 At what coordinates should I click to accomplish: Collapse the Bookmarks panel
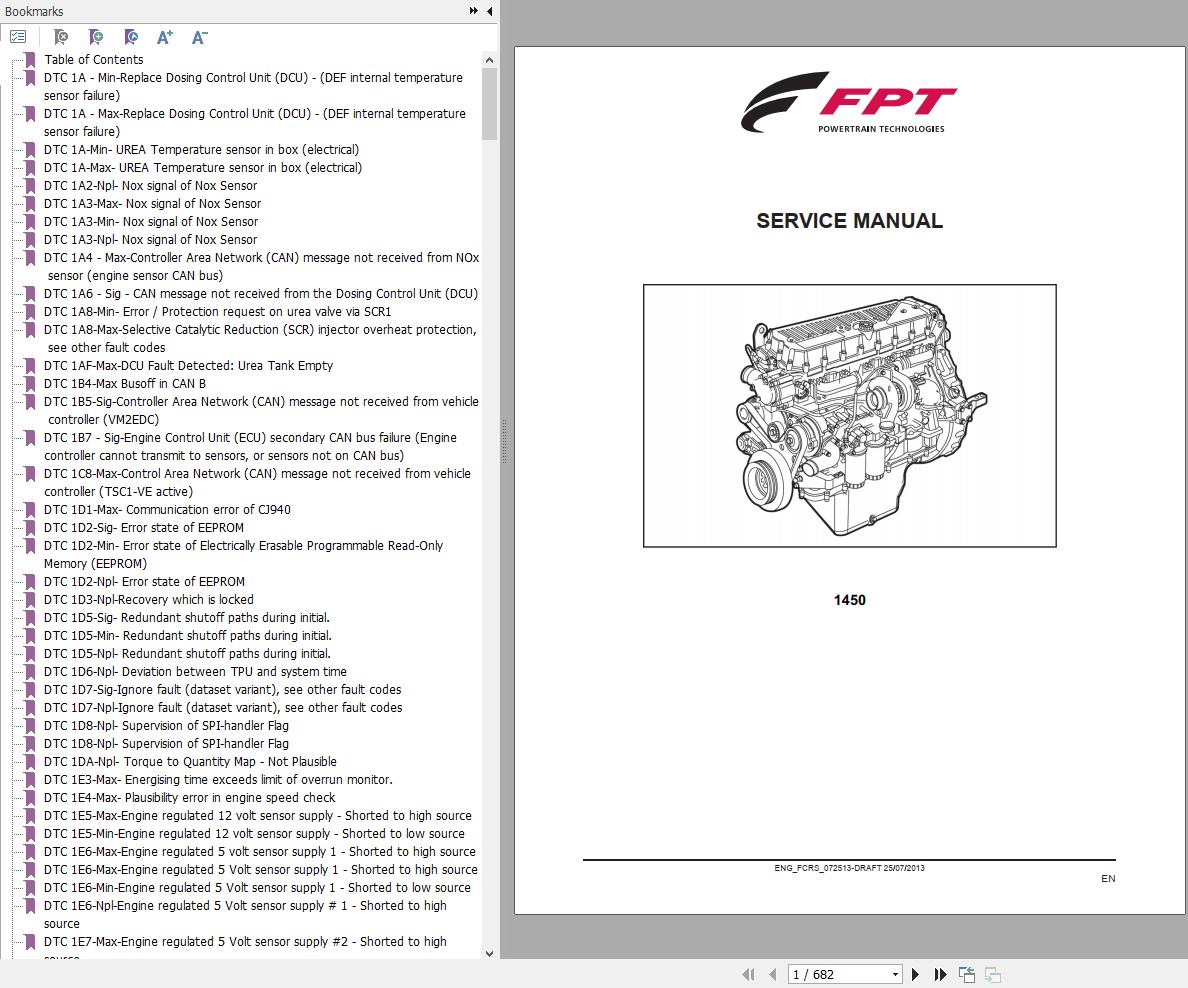click(487, 11)
